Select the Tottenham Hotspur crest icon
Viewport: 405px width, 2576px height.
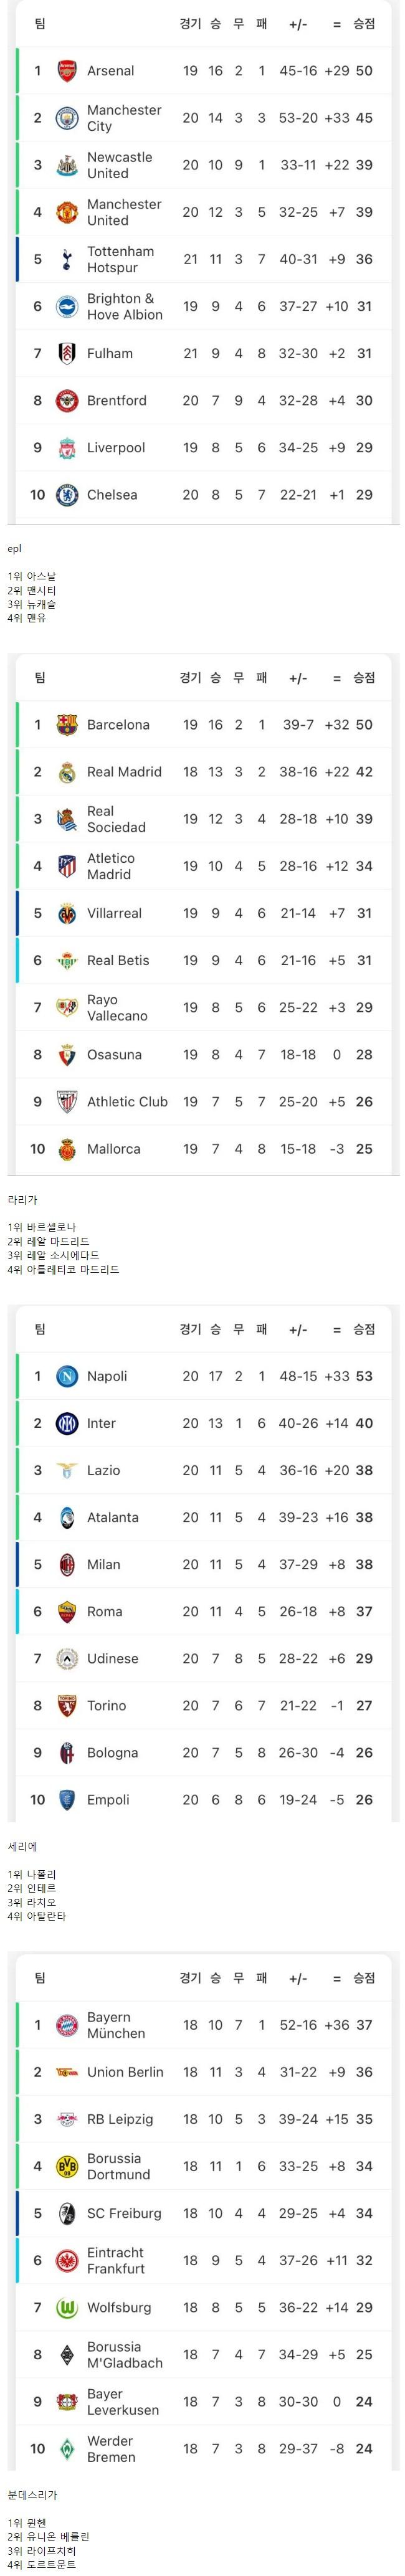[x=67, y=259]
